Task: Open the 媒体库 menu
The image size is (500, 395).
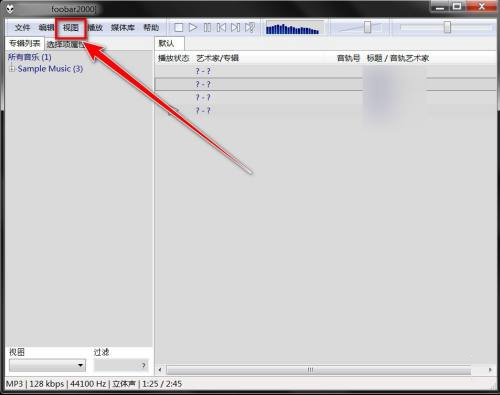Action: click(123, 28)
